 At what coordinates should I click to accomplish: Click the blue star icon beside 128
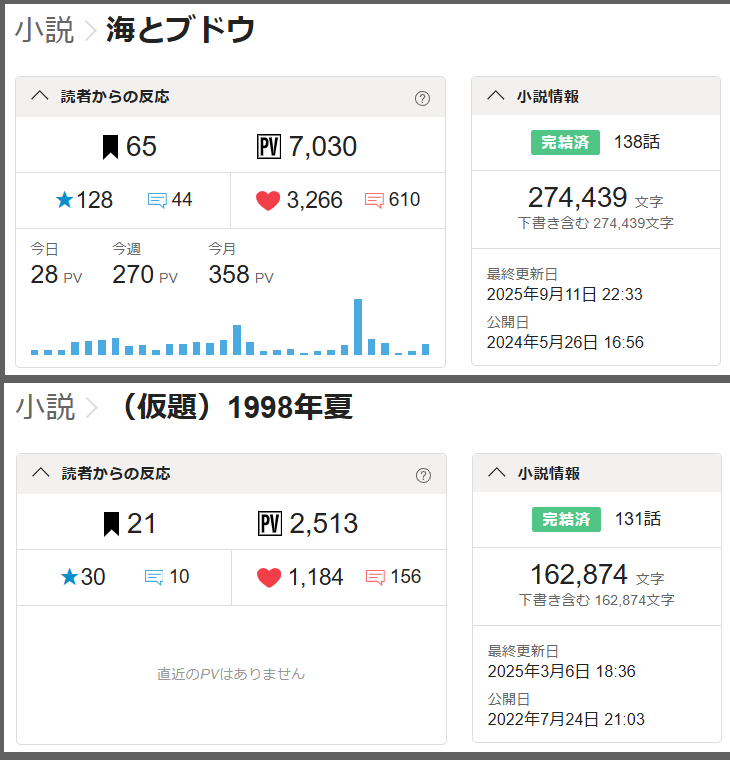pos(65,200)
